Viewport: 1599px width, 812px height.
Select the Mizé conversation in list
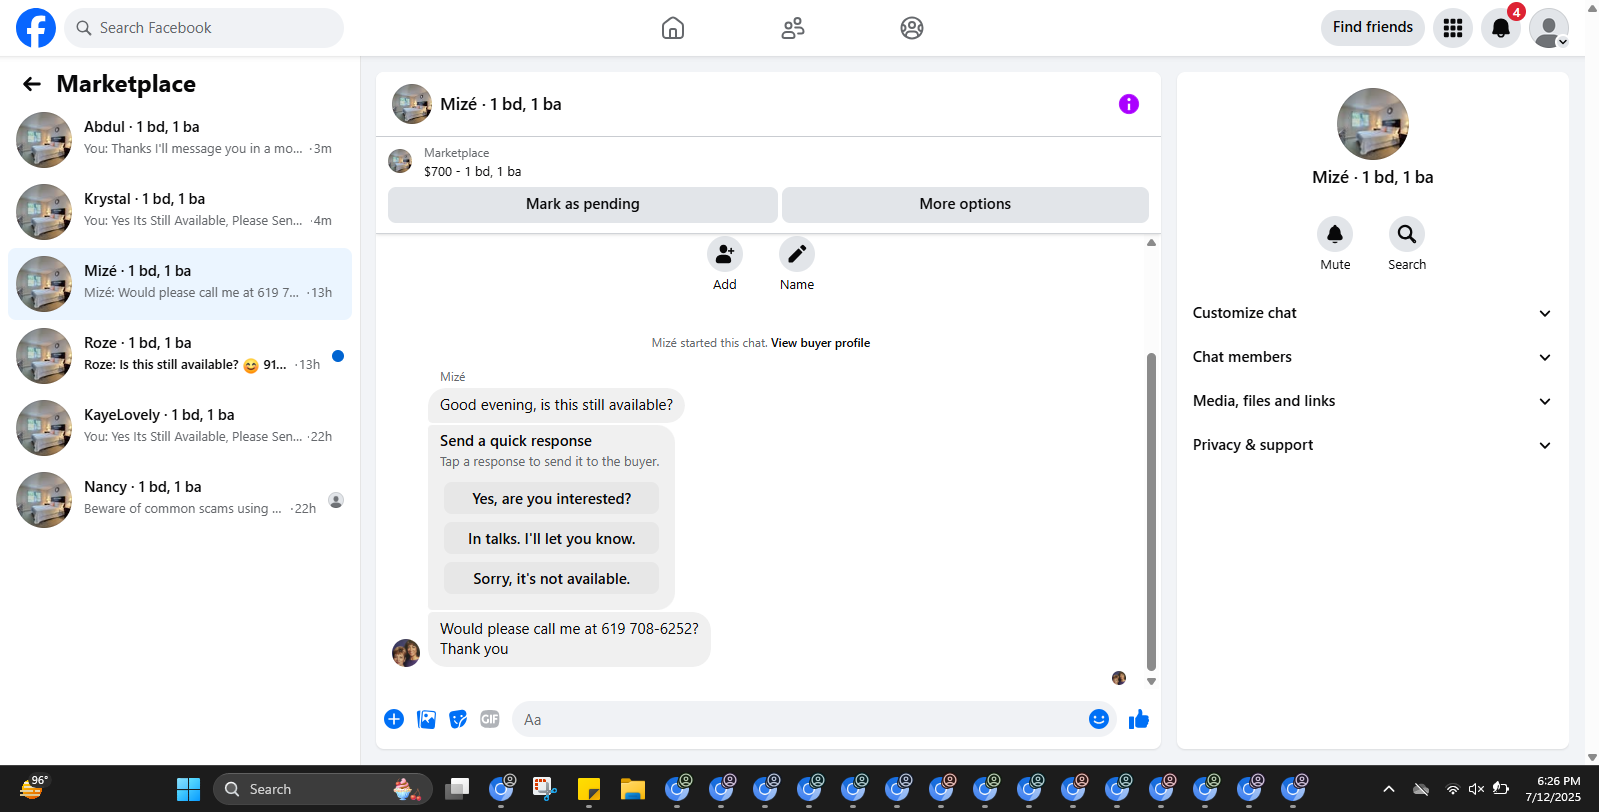(180, 284)
